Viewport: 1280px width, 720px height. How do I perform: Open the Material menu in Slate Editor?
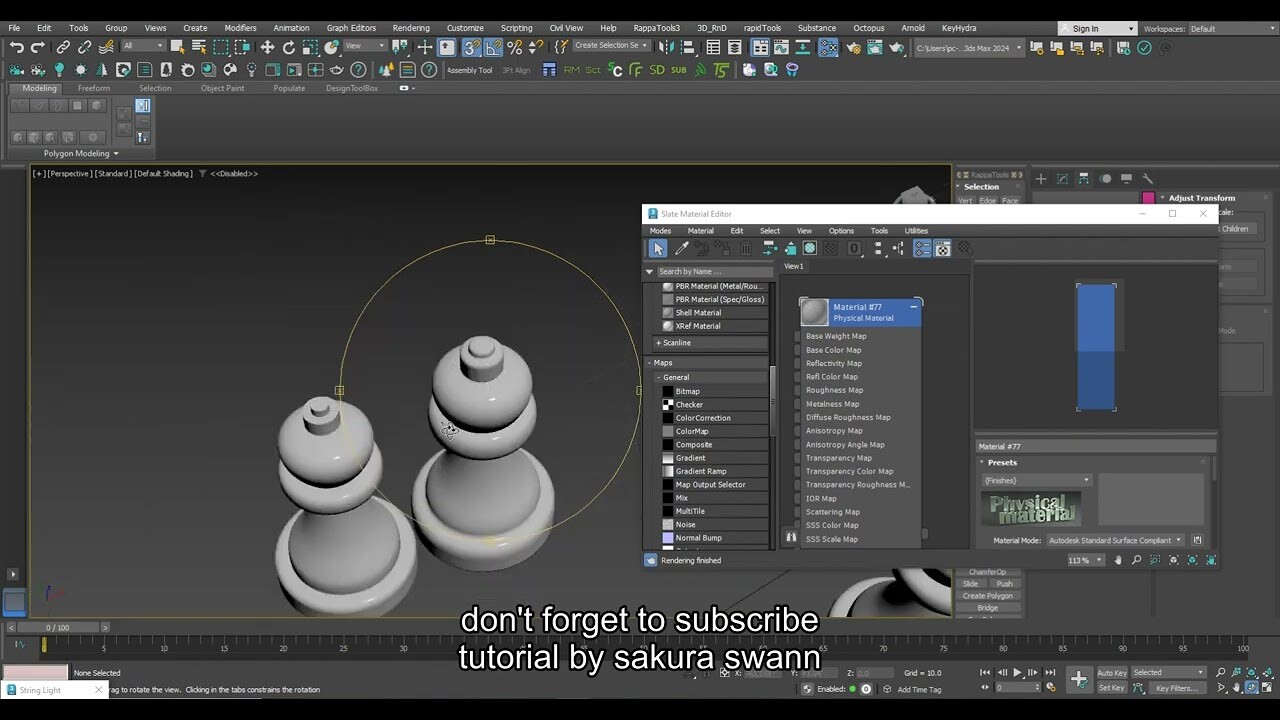700,230
